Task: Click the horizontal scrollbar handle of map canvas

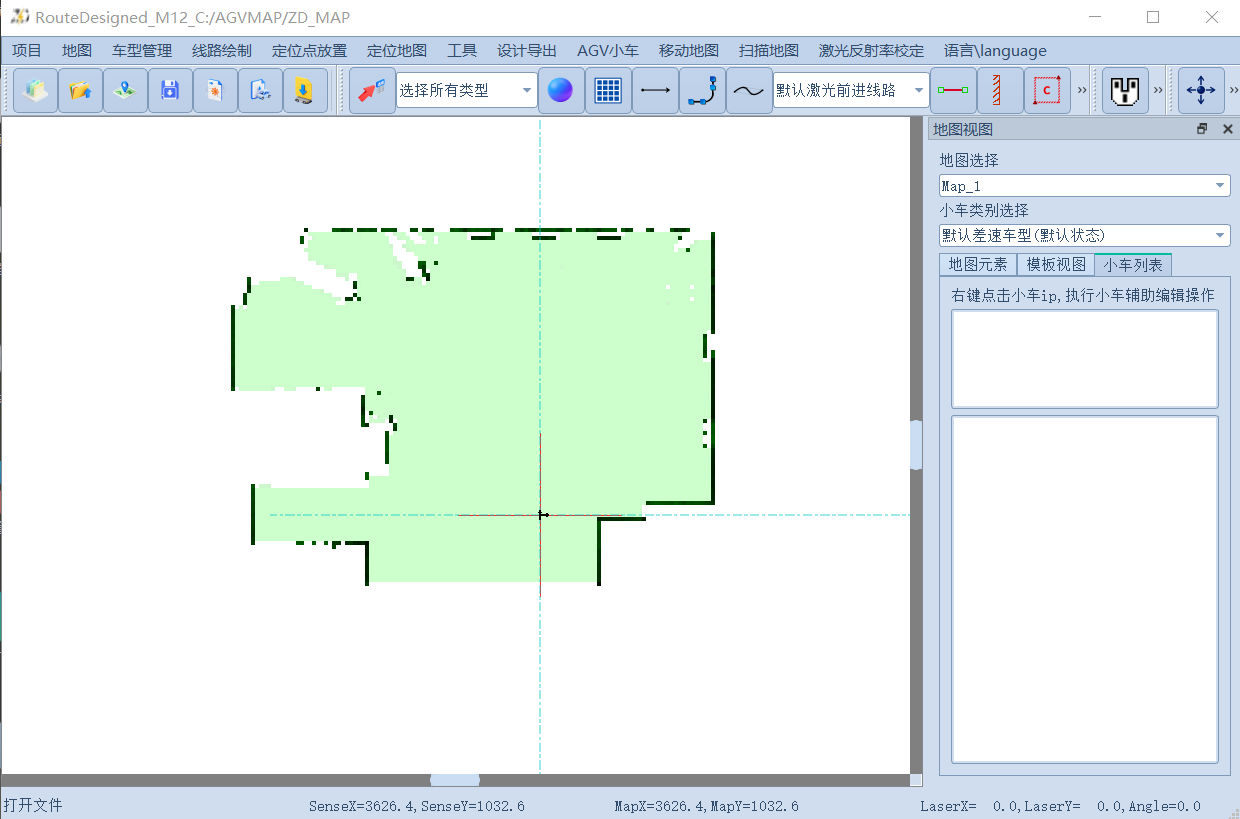Action: (x=455, y=780)
